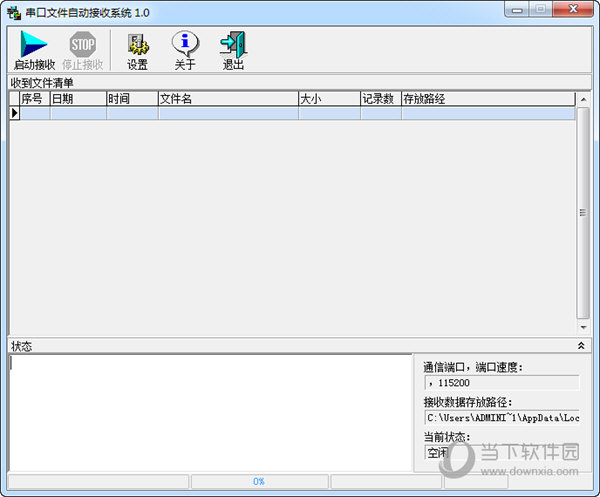600x497 pixels.
Task: Click the file list scrollbar down arrow
Action: click(x=583, y=327)
